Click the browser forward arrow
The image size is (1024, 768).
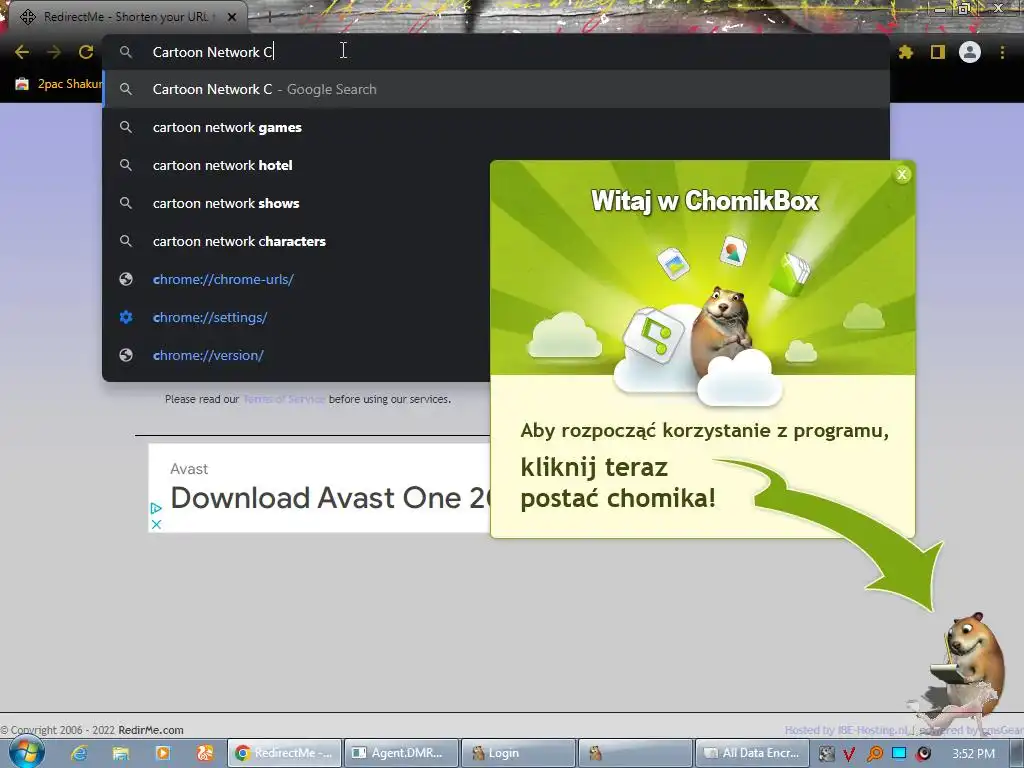coord(54,52)
